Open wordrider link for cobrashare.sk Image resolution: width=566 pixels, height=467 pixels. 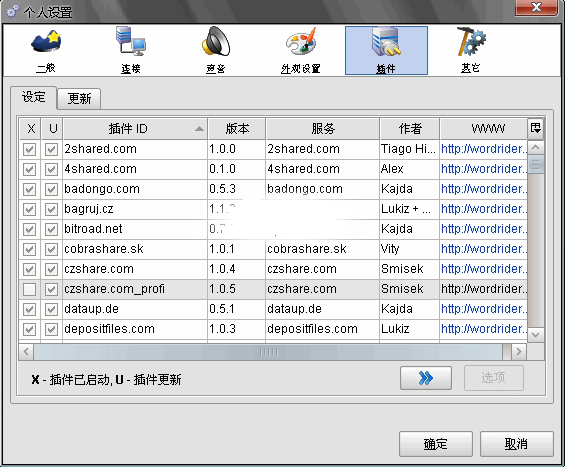[484, 249]
